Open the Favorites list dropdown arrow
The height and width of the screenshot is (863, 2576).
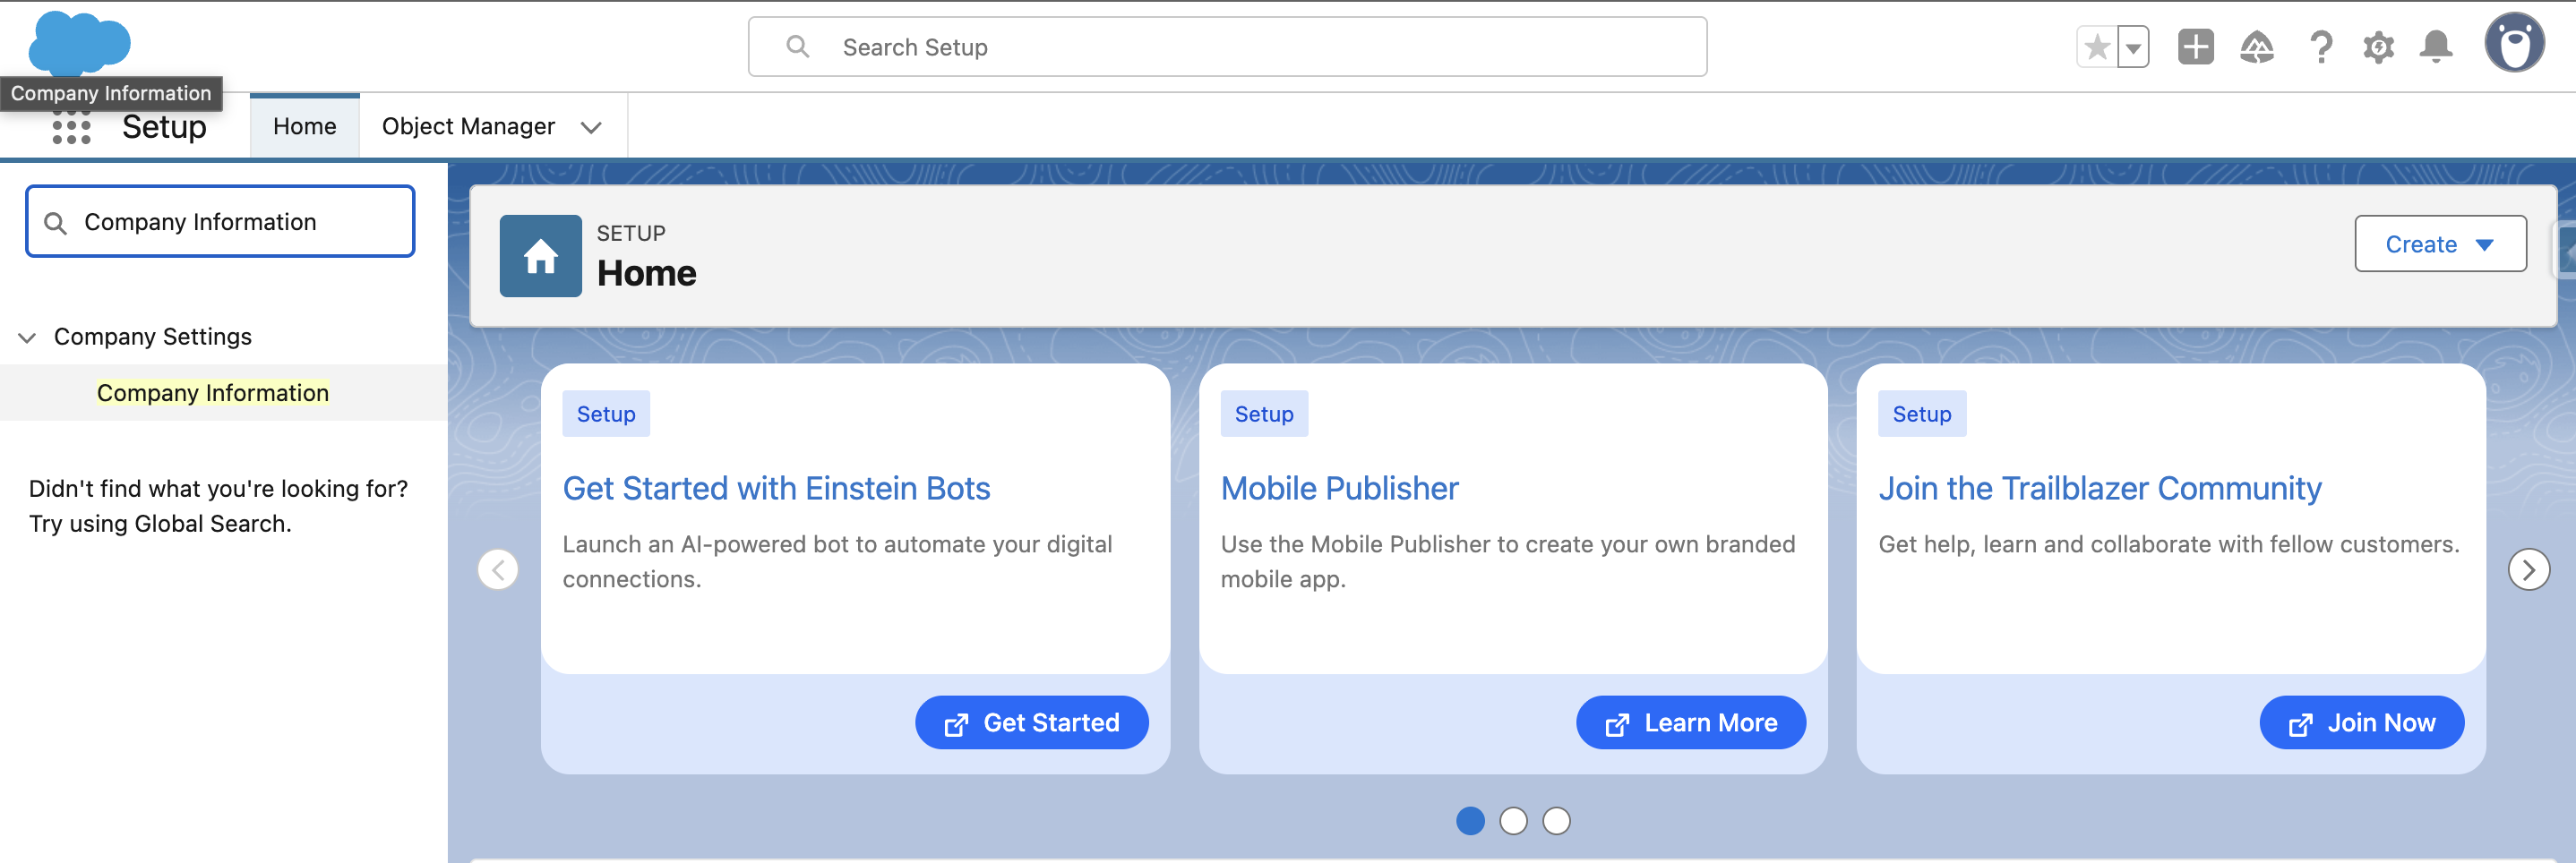coord(2133,47)
